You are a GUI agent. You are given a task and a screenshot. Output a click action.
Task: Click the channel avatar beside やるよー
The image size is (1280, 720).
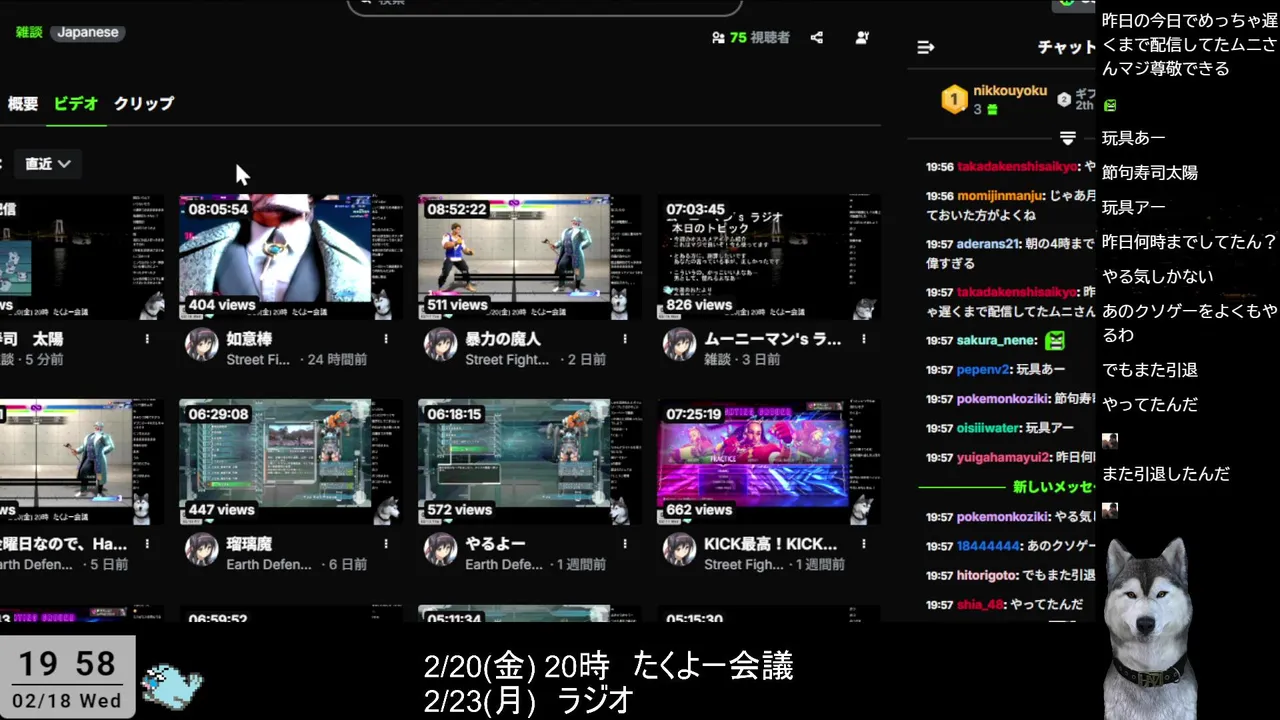click(x=440, y=549)
